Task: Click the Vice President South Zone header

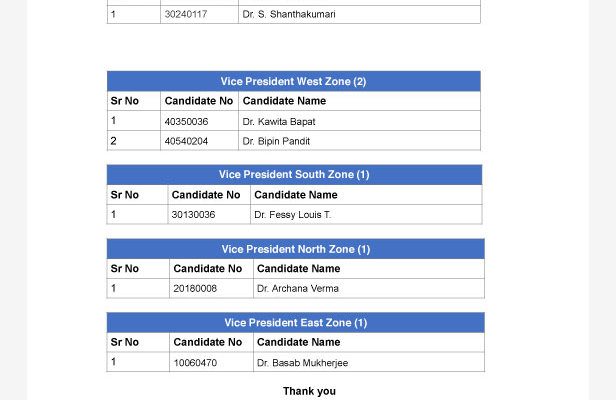Action: point(294,174)
